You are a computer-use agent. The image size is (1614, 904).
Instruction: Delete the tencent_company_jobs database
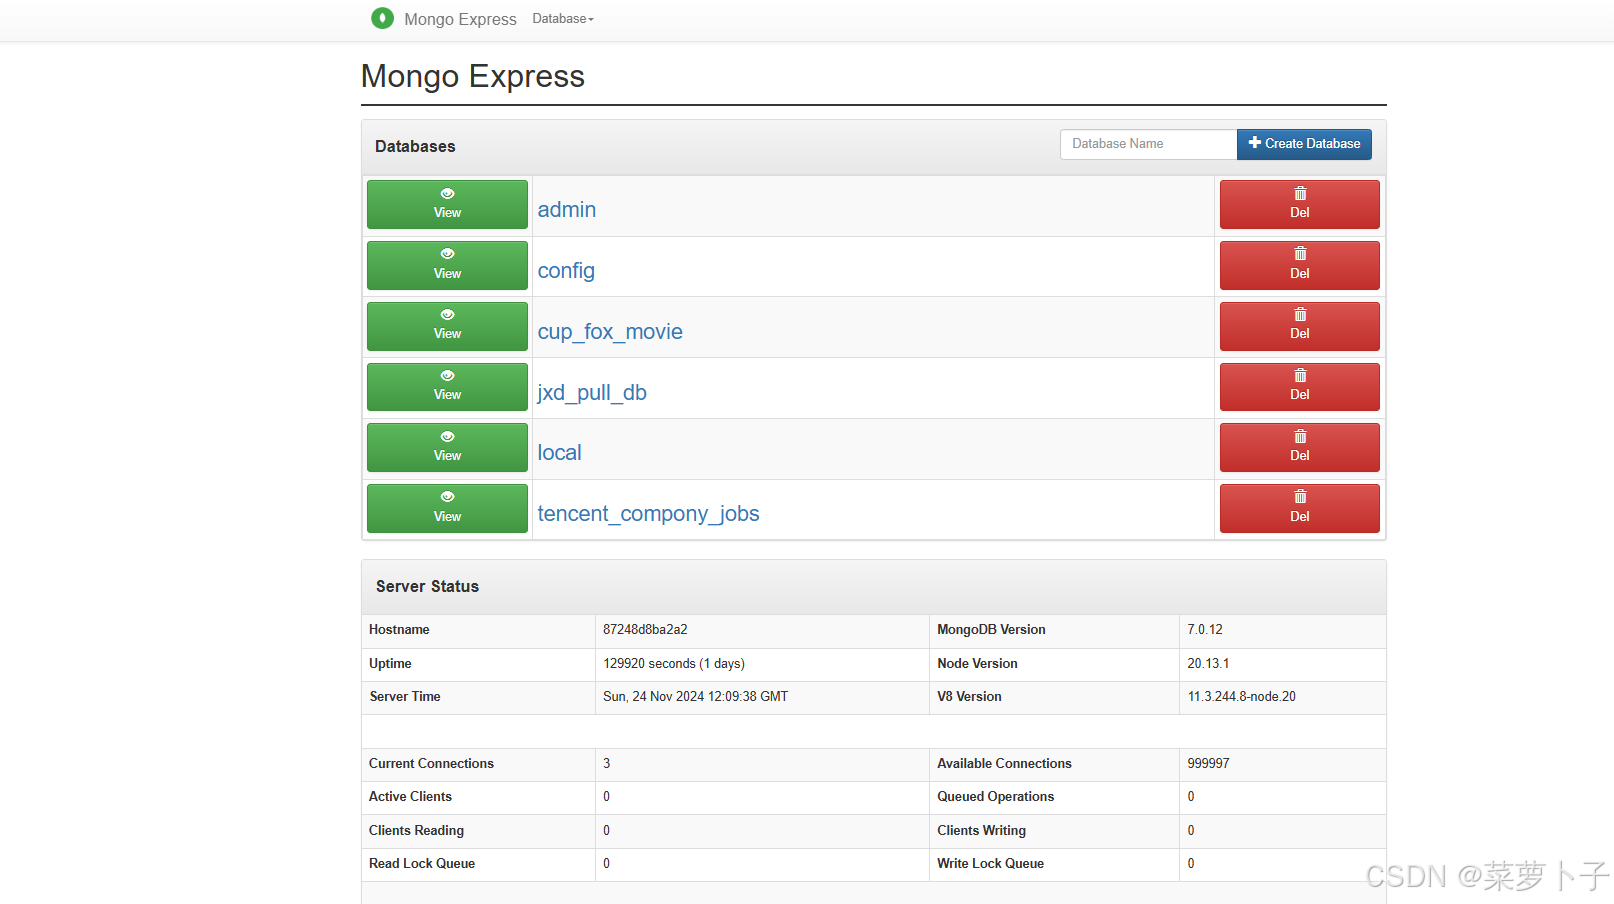[1299, 508]
